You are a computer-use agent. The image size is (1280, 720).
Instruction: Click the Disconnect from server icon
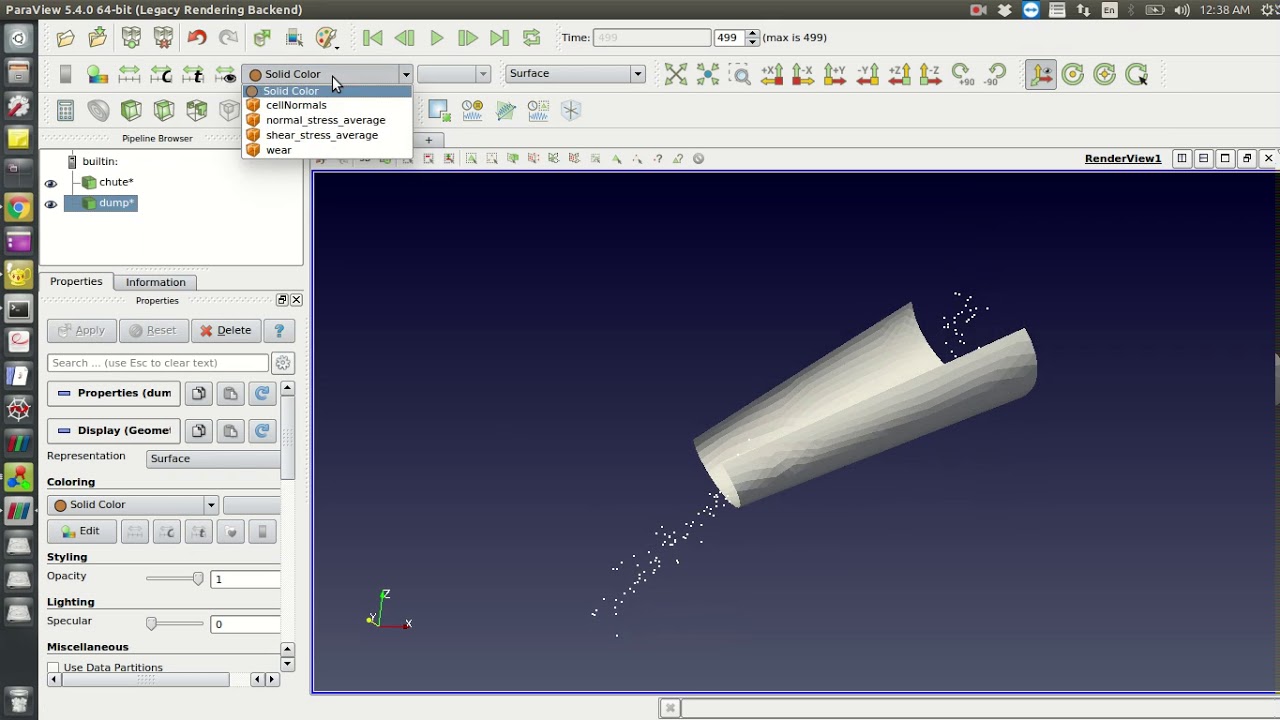pyautogui.click(x=163, y=38)
